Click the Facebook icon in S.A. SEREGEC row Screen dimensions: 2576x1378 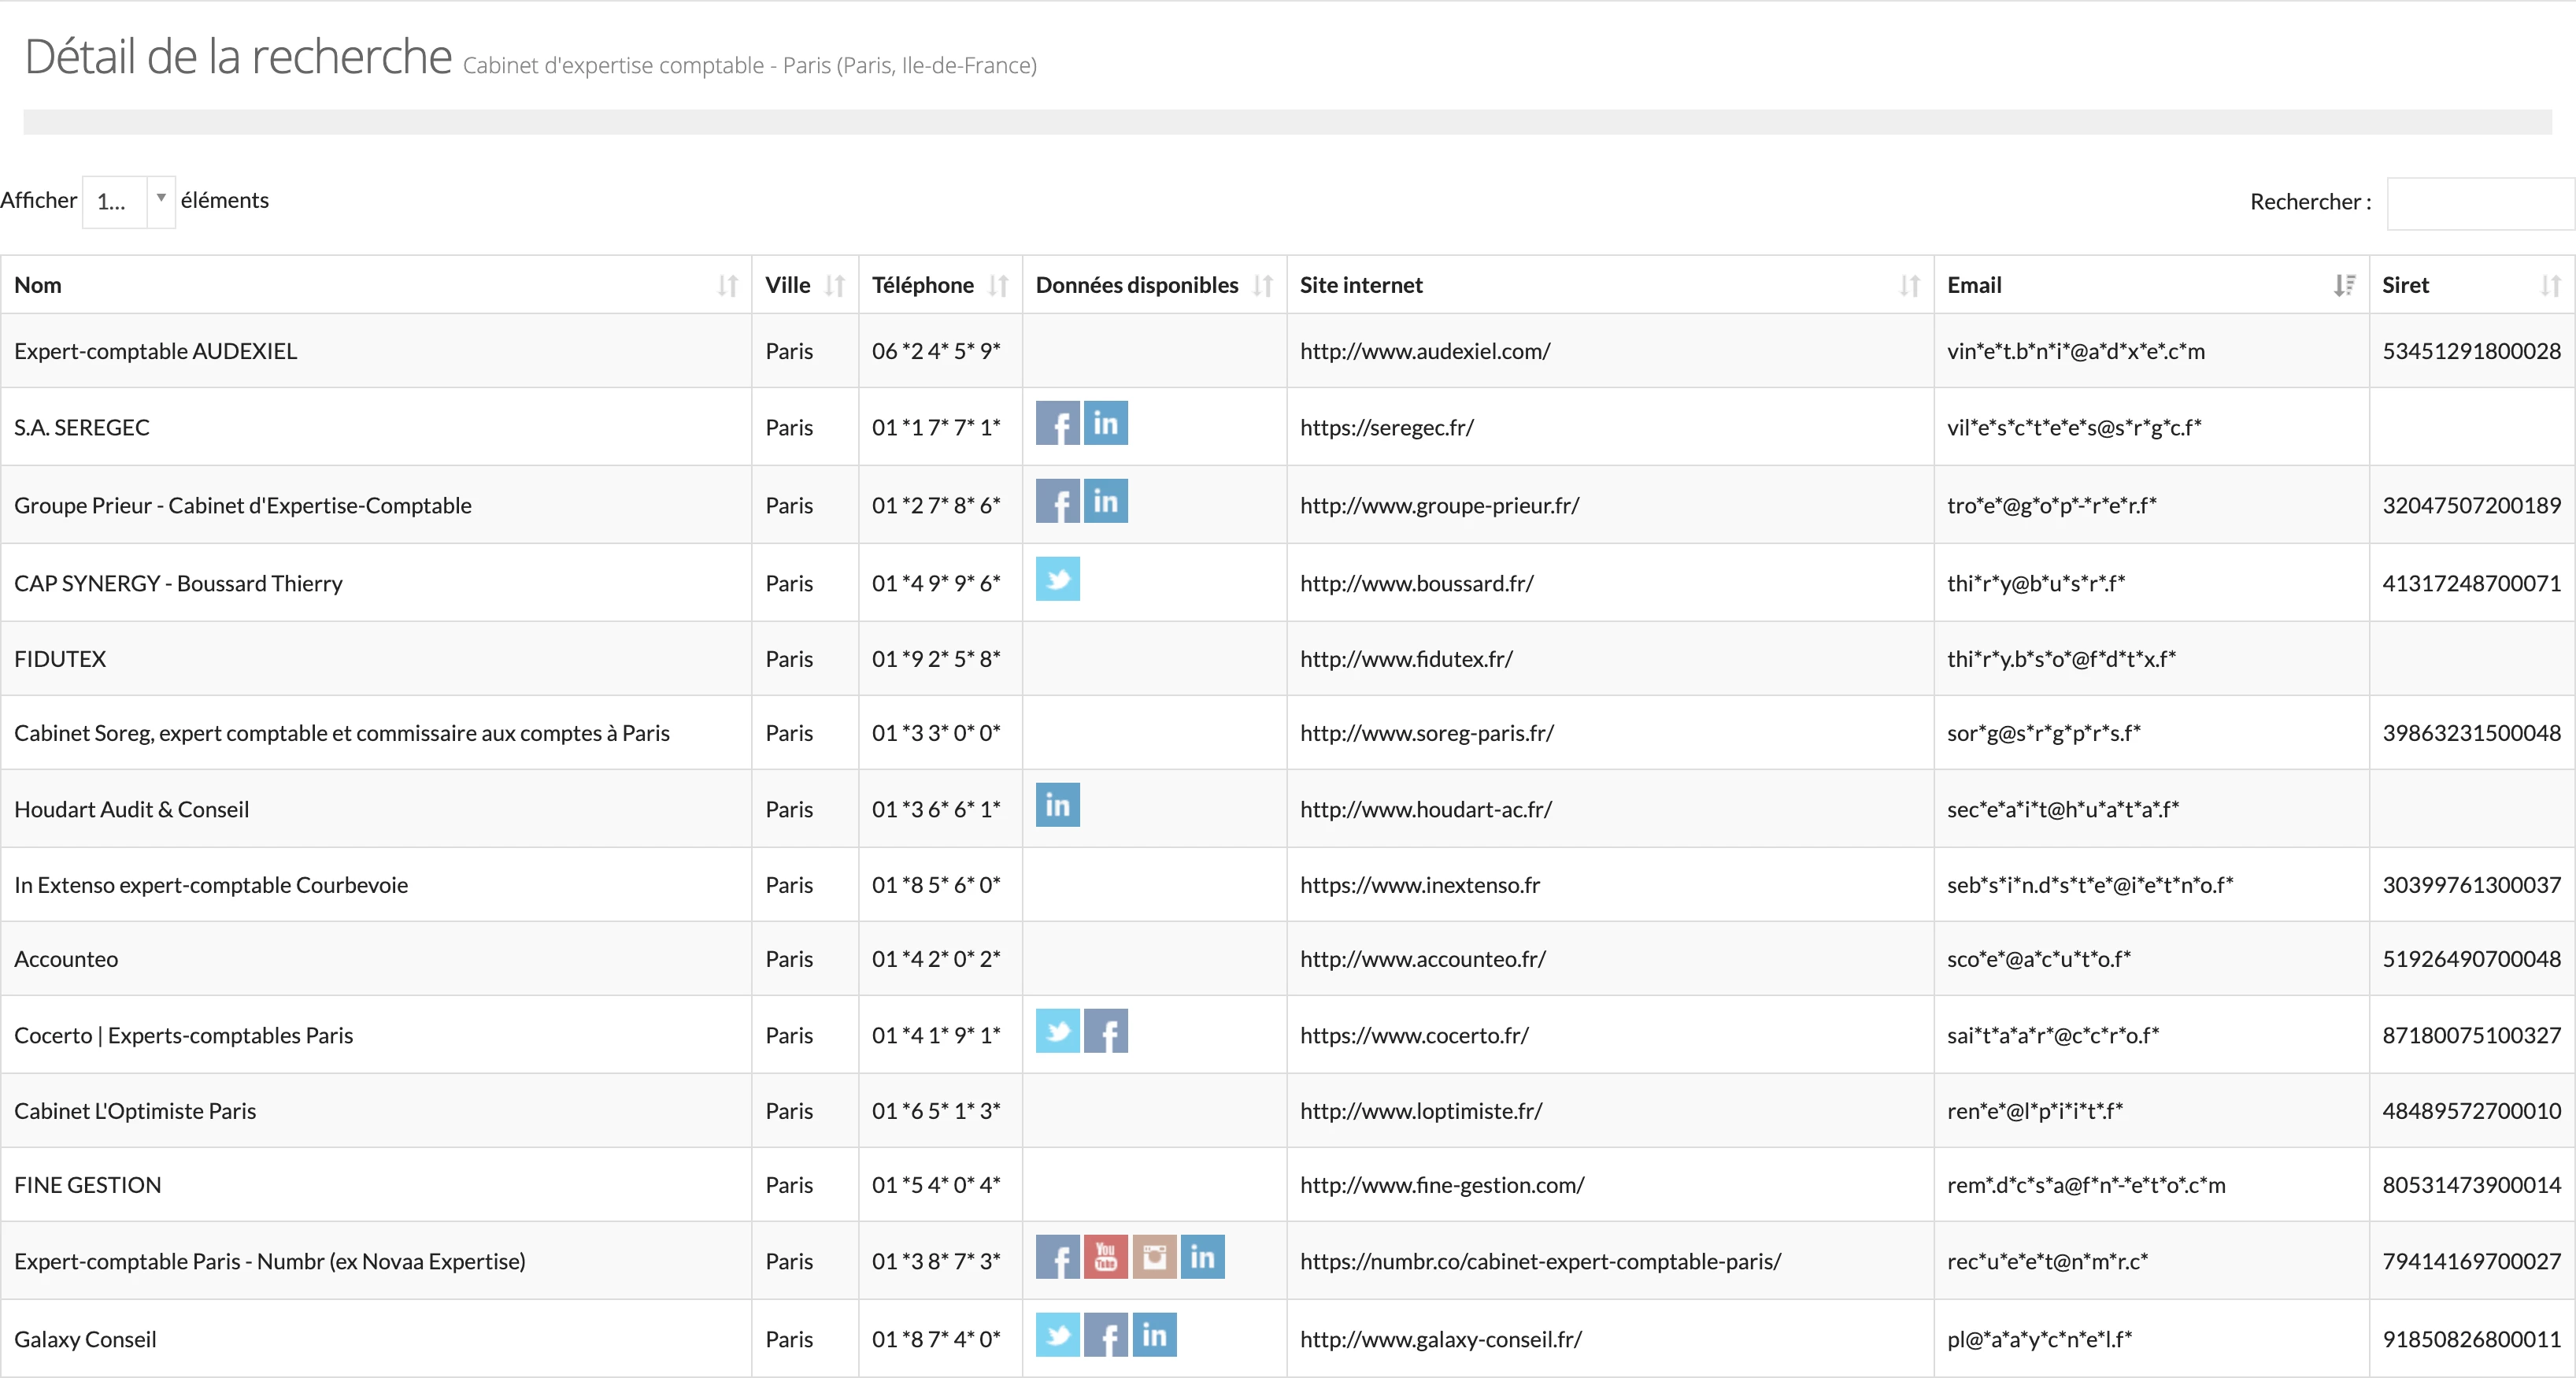[1057, 423]
